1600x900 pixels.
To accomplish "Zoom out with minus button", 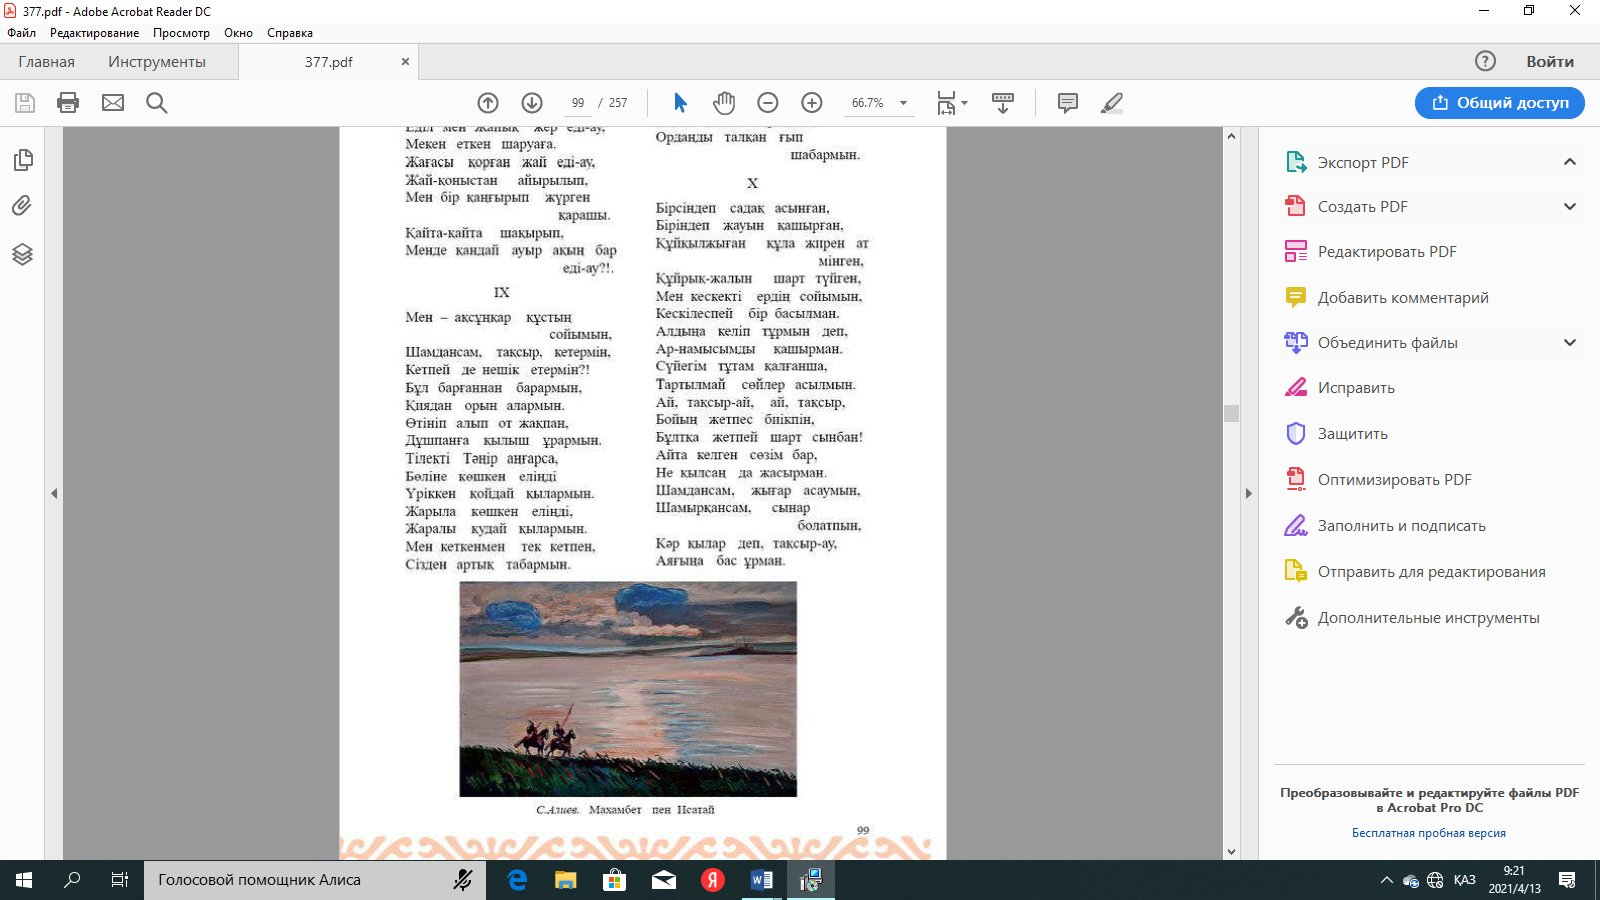I will pyautogui.click(x=768, y=103).
